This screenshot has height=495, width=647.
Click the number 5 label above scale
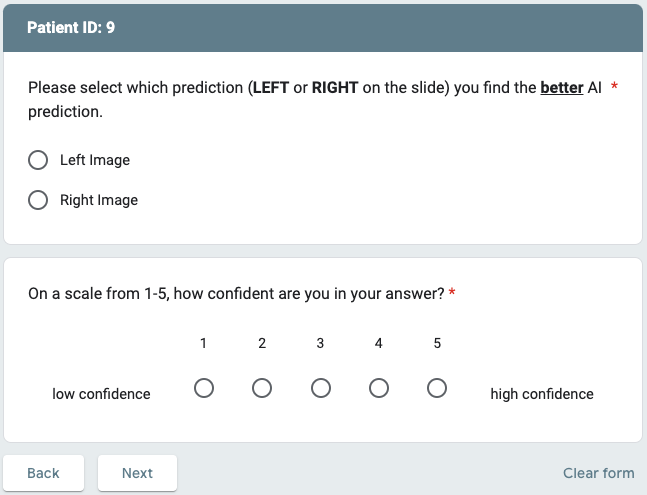(x=437, y=343)
